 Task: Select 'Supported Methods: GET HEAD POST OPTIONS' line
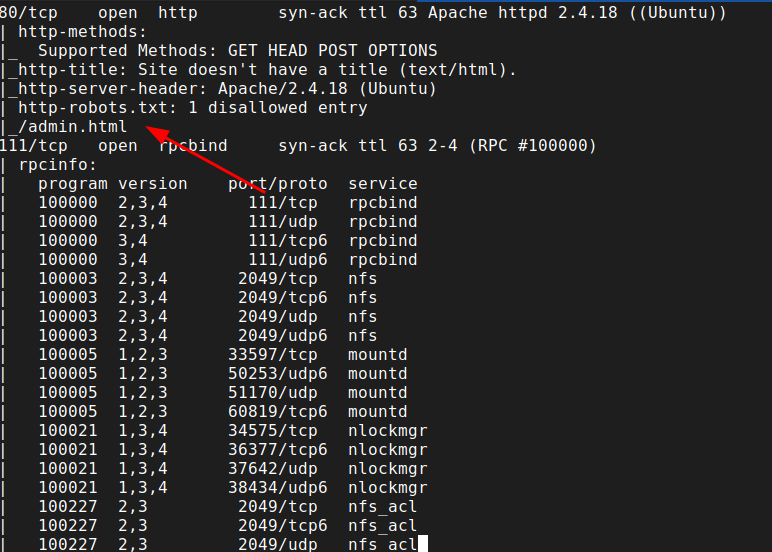pyautogui.click(x=238, y=51)
